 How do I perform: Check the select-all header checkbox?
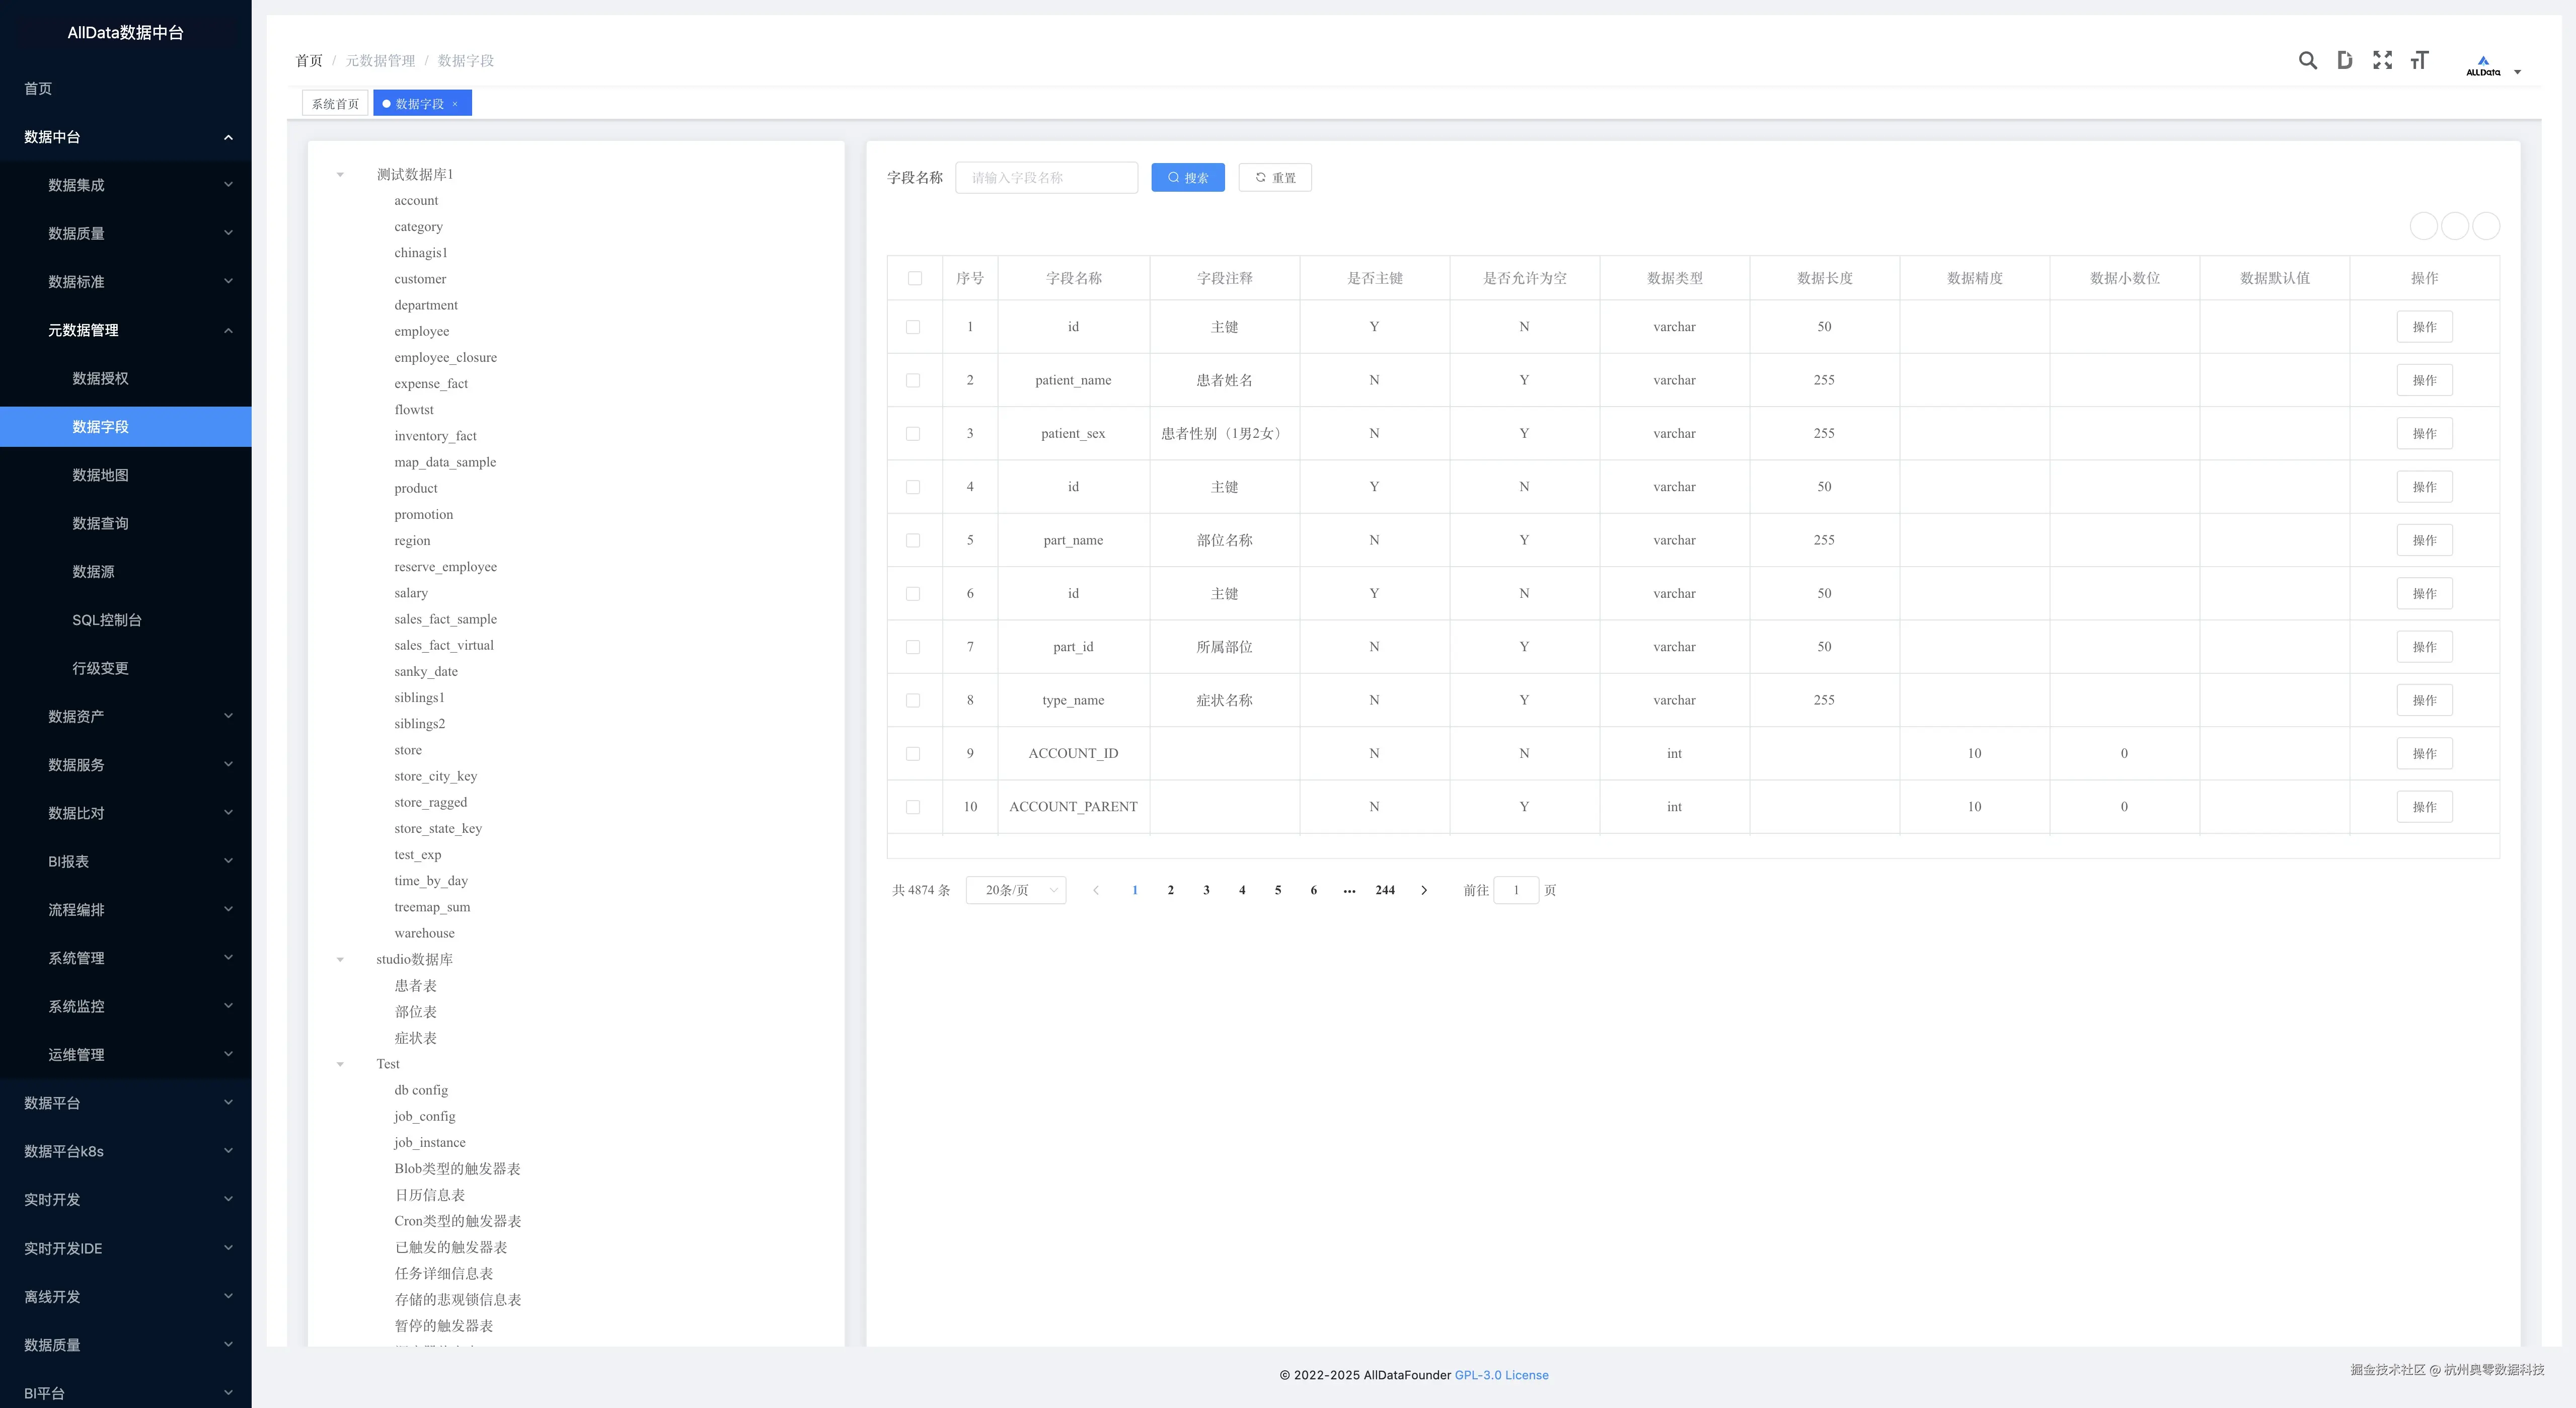pos(914,278)
